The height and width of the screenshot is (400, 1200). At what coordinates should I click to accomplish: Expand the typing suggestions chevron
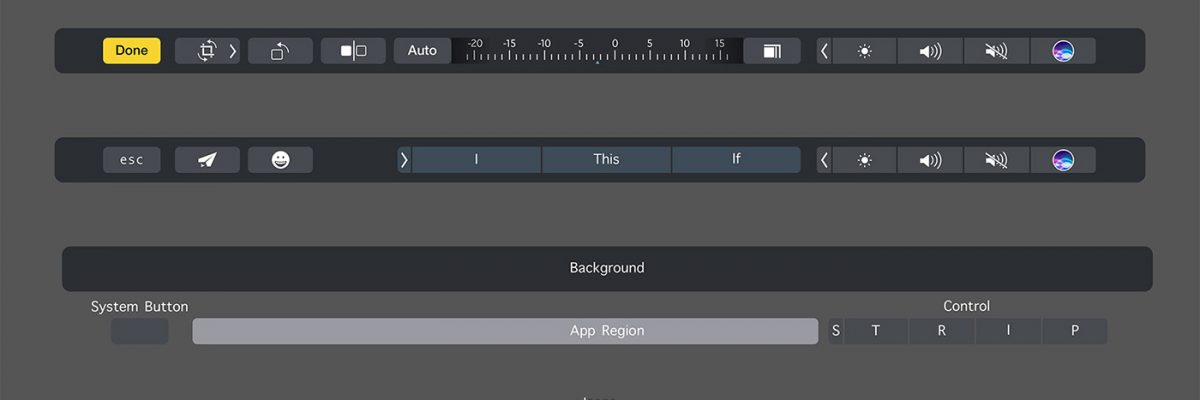(404, 160)
